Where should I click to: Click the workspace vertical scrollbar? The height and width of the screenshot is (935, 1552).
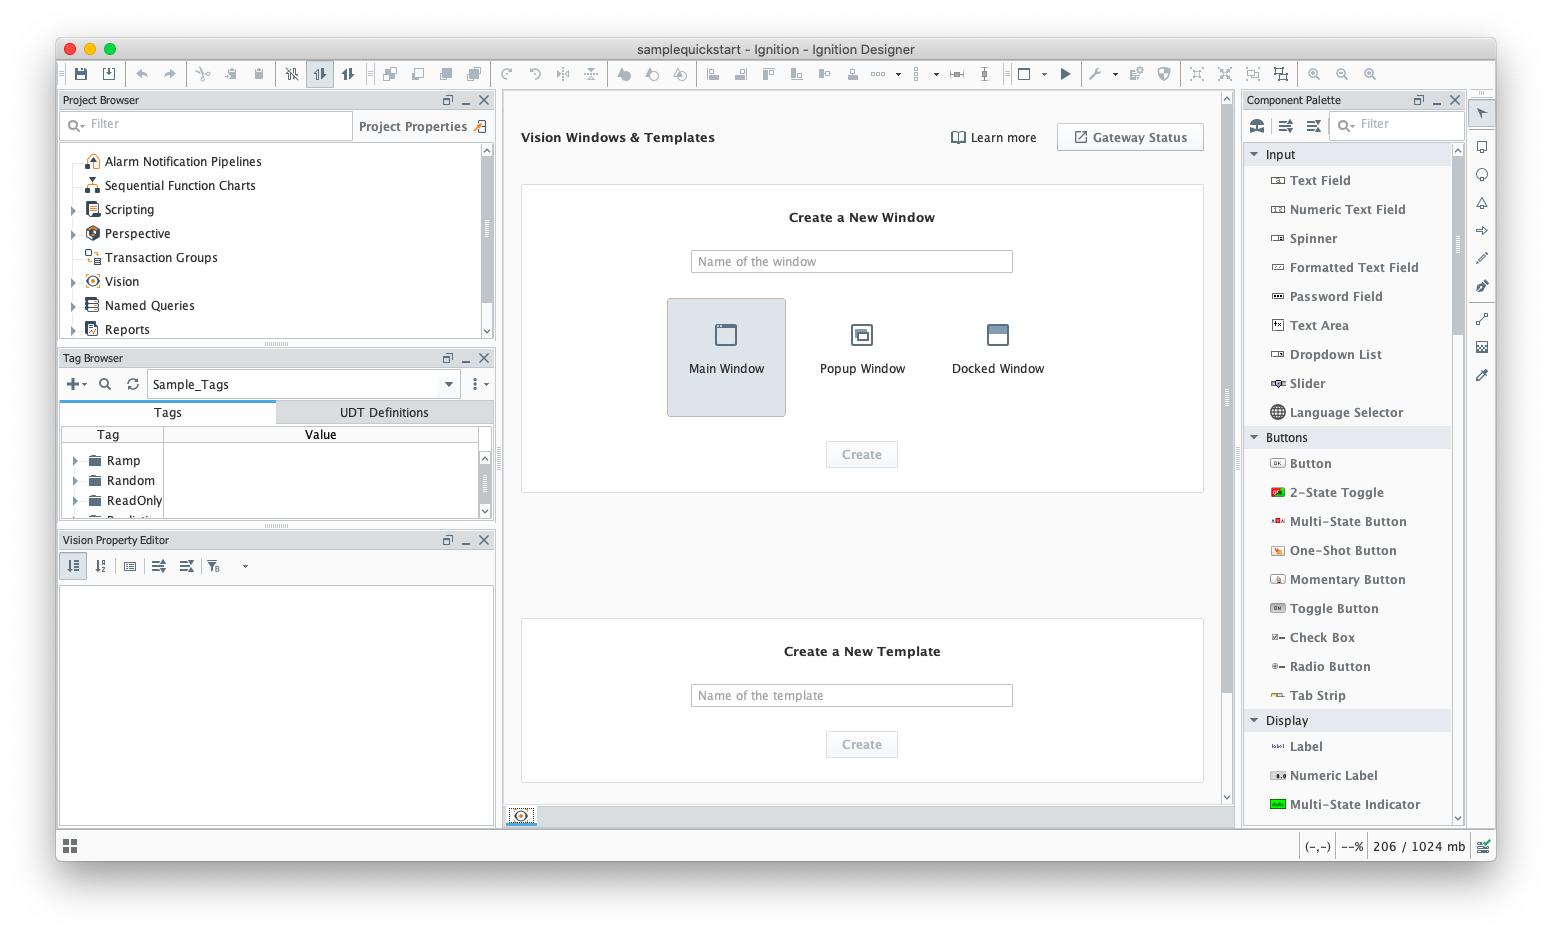[x=1227, y=398]
